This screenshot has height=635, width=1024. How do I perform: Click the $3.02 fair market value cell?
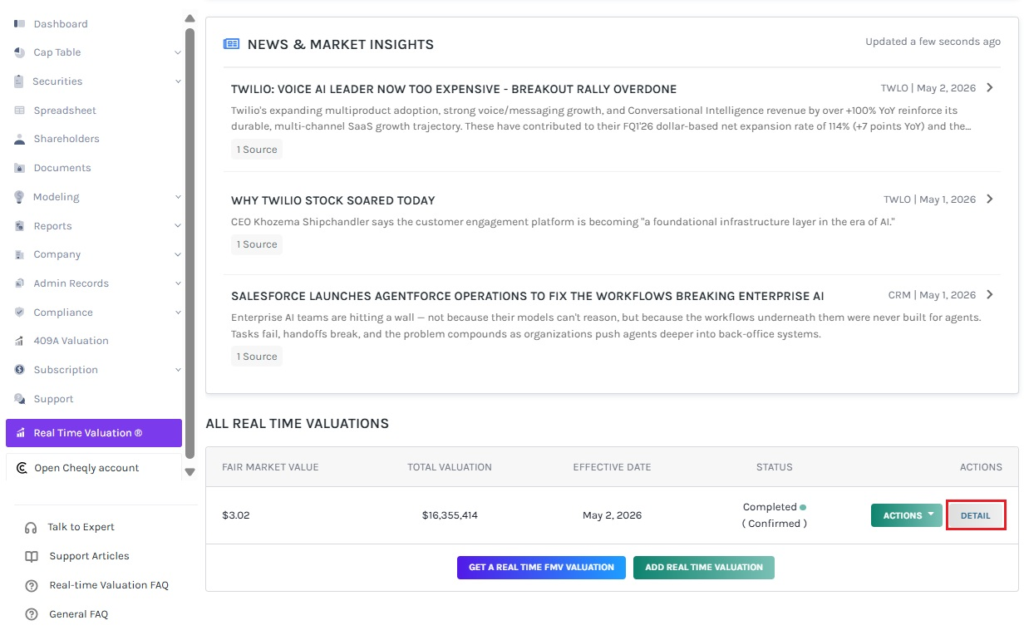click(236, 515)
